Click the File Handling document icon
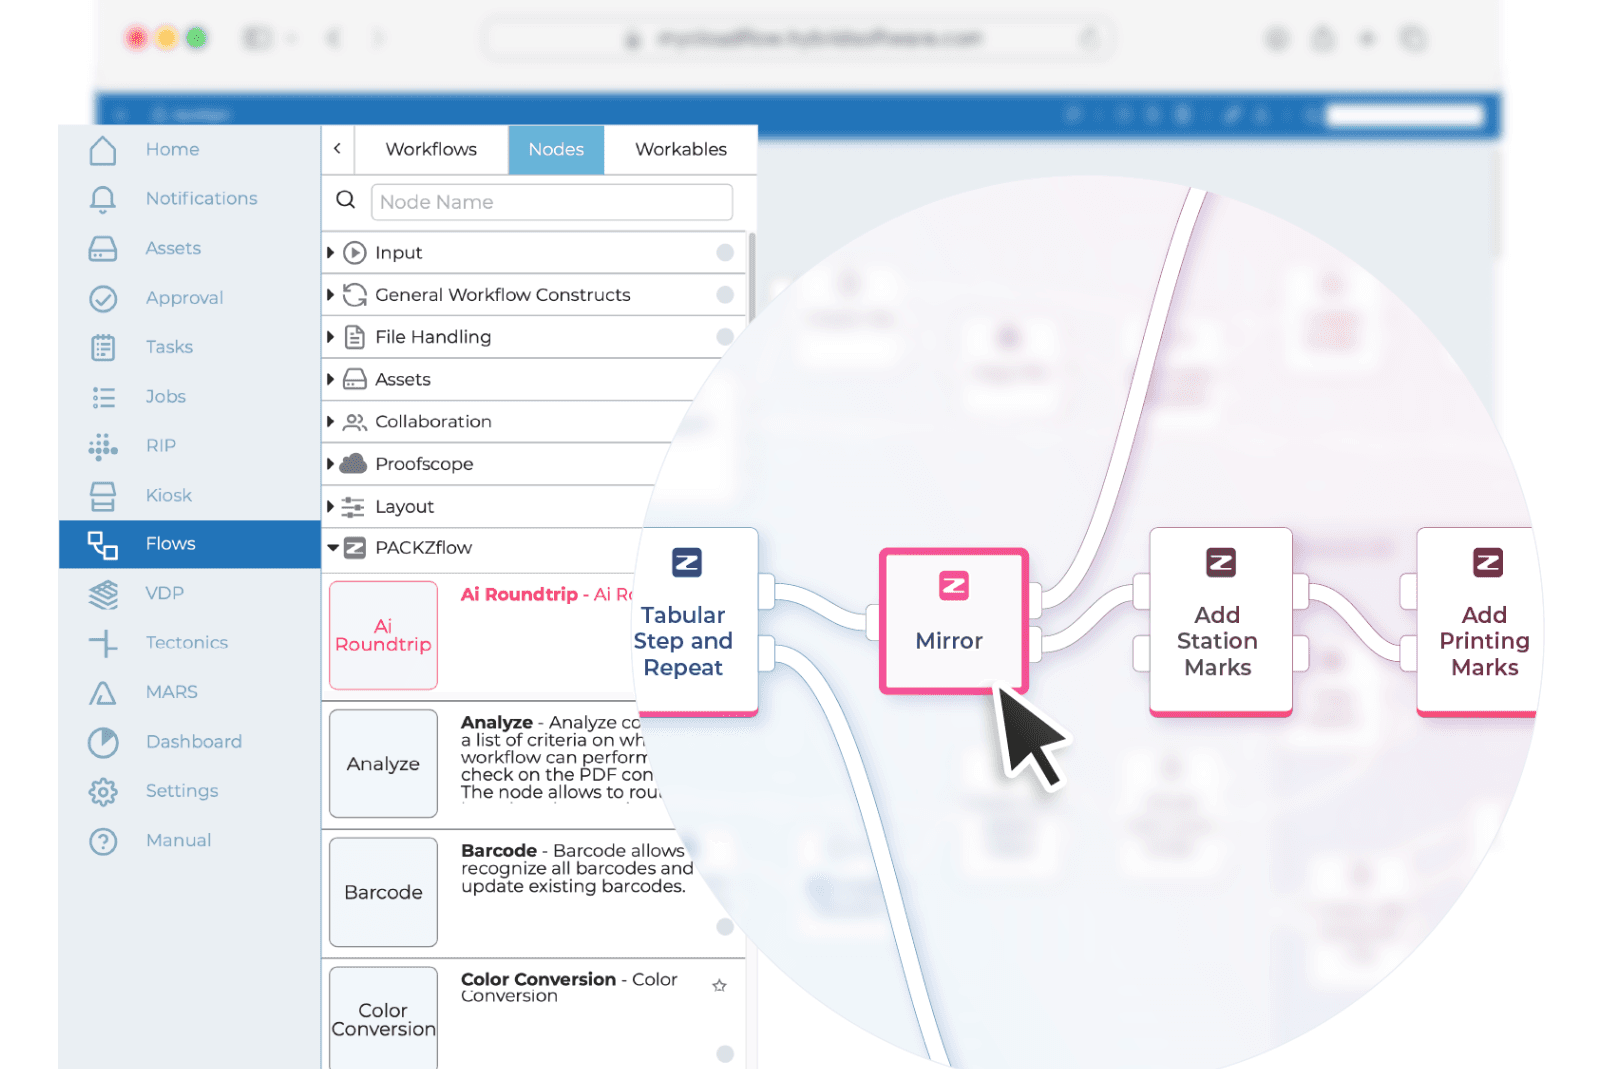Viewport: 1601px width, 1069px height. (x=354, y=337)
